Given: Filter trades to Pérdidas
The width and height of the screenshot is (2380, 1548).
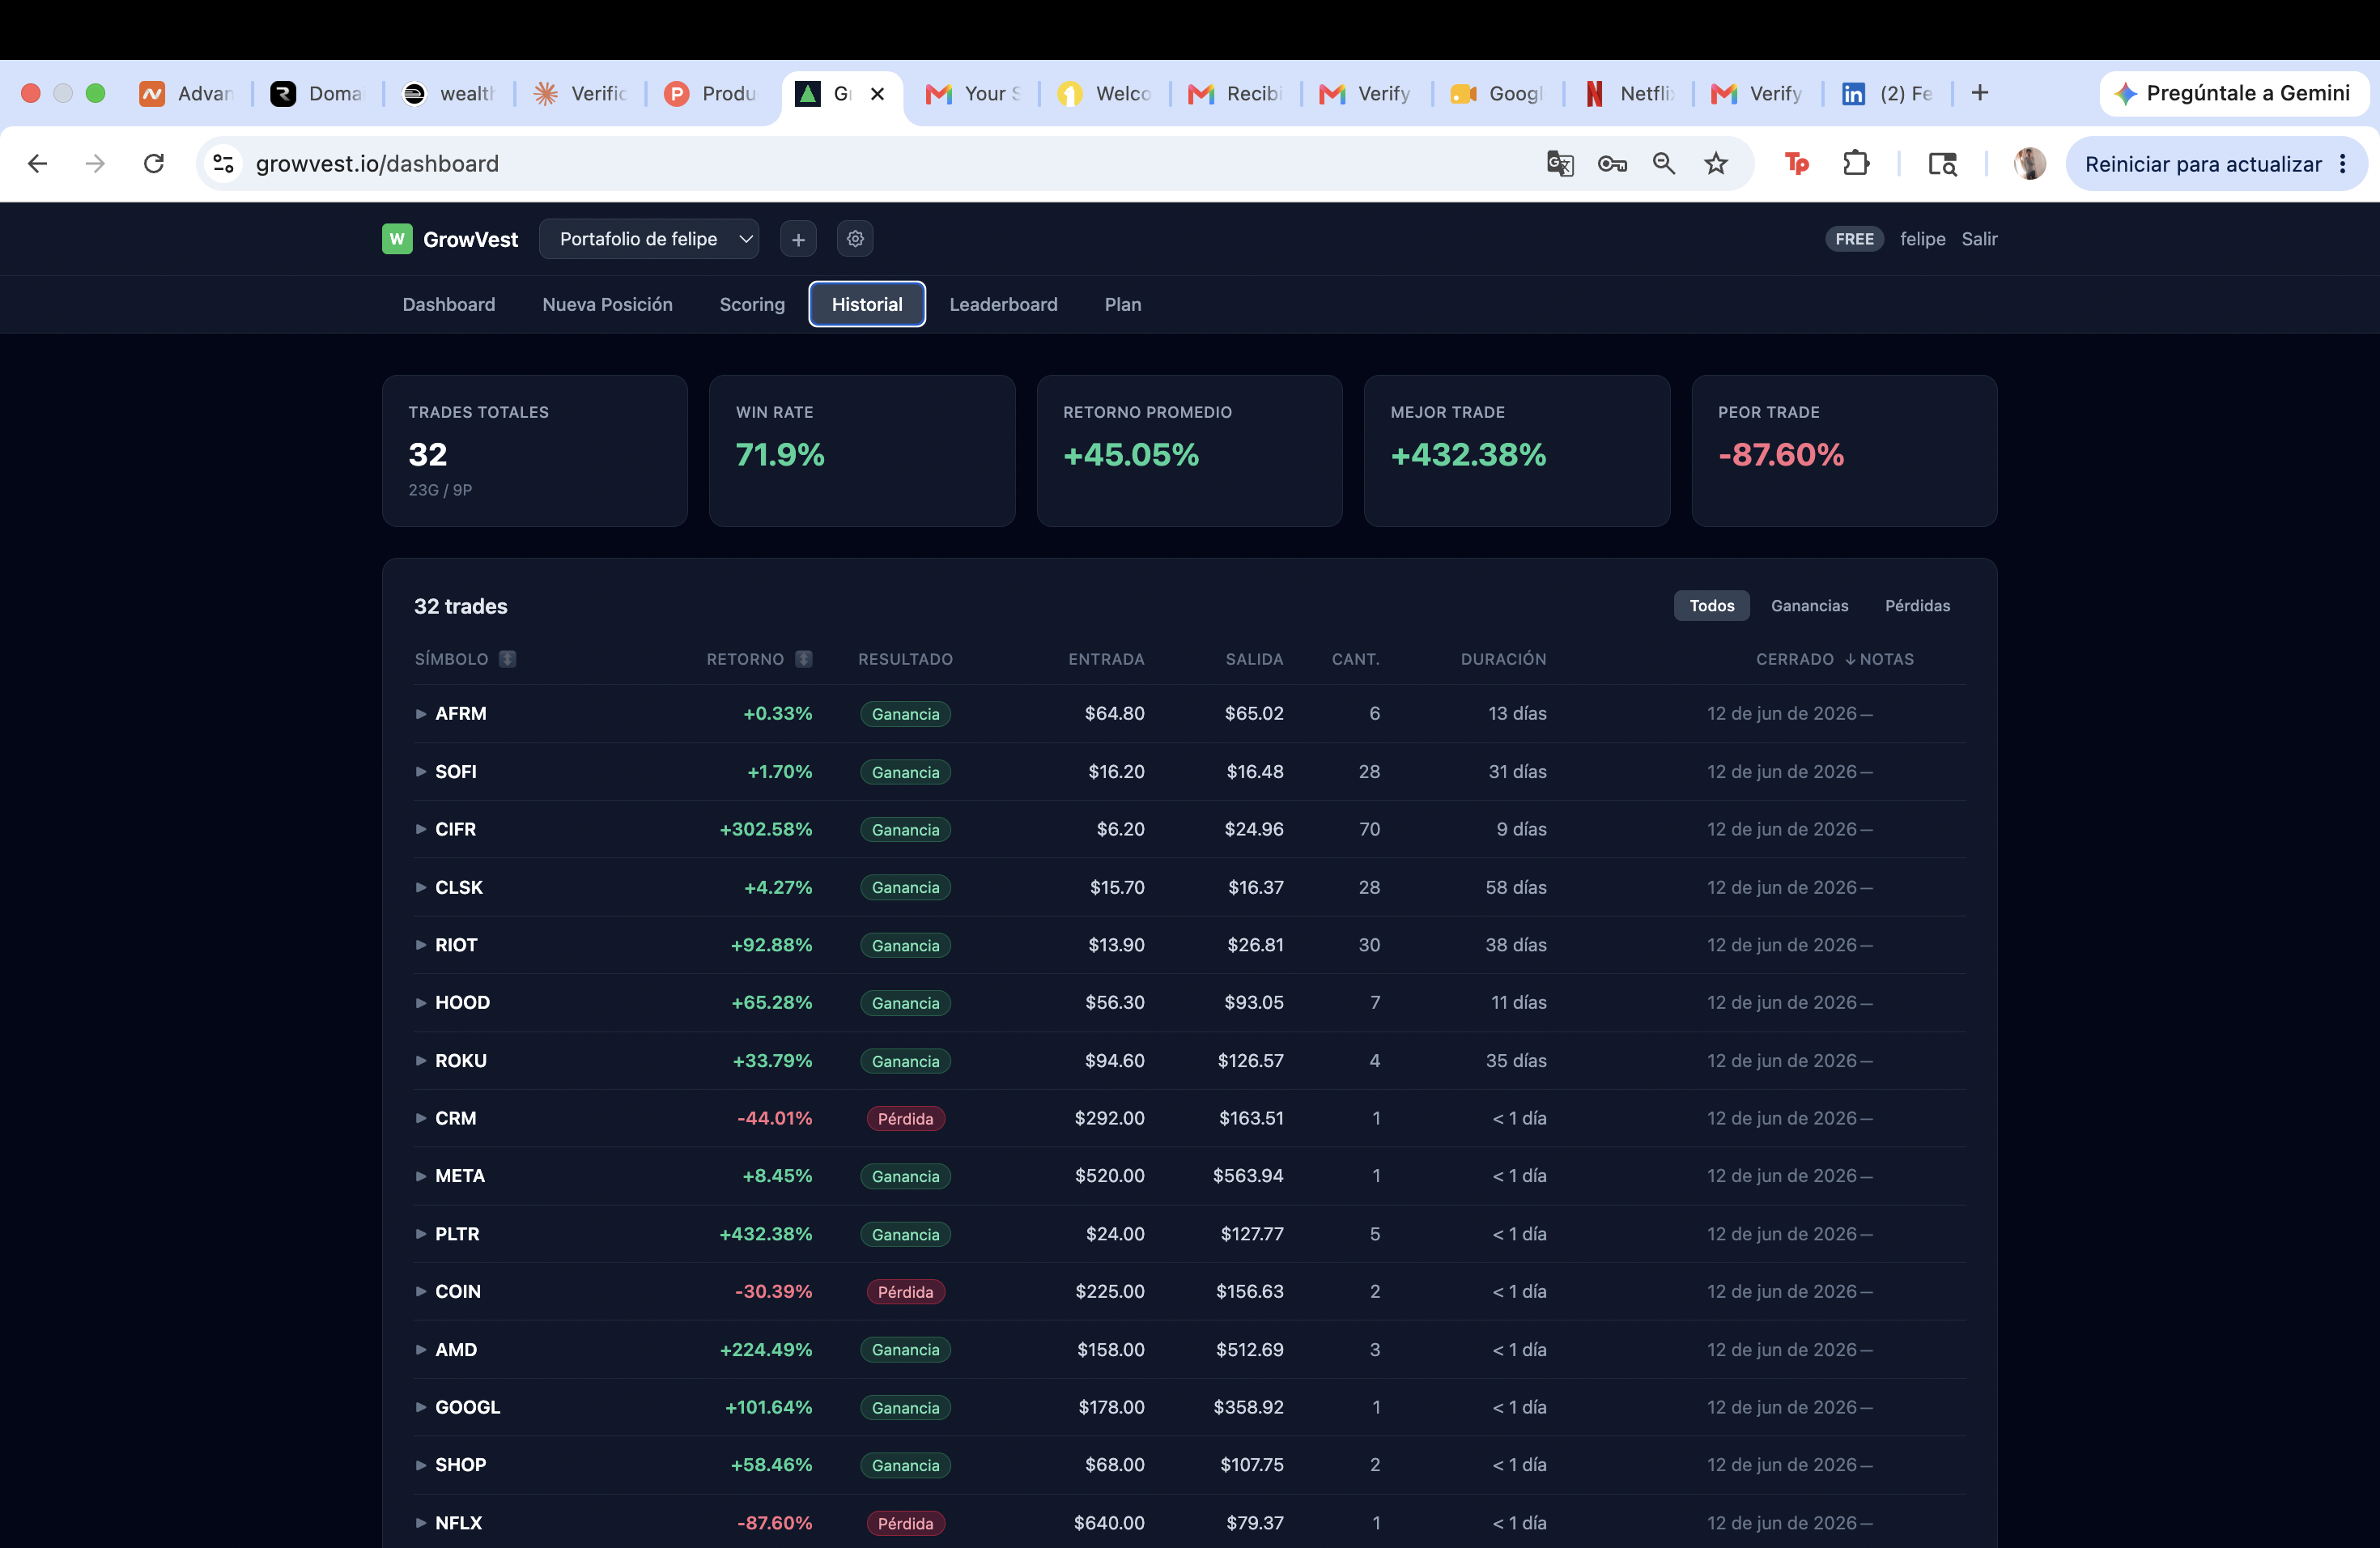Looking at the screenshot, I should pos(1917,606).
